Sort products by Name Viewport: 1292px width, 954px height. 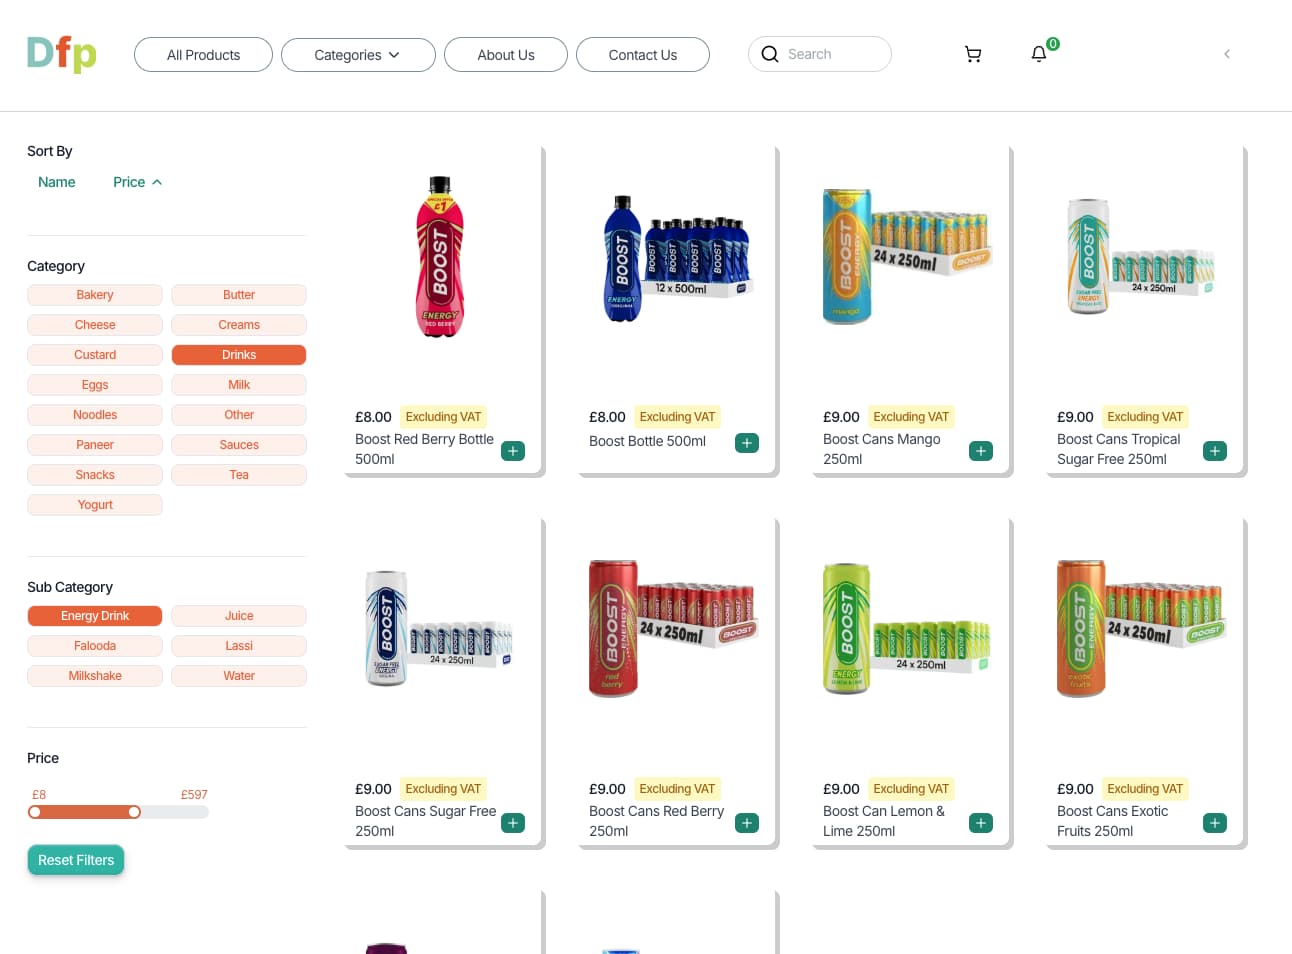tap(57, 182)
